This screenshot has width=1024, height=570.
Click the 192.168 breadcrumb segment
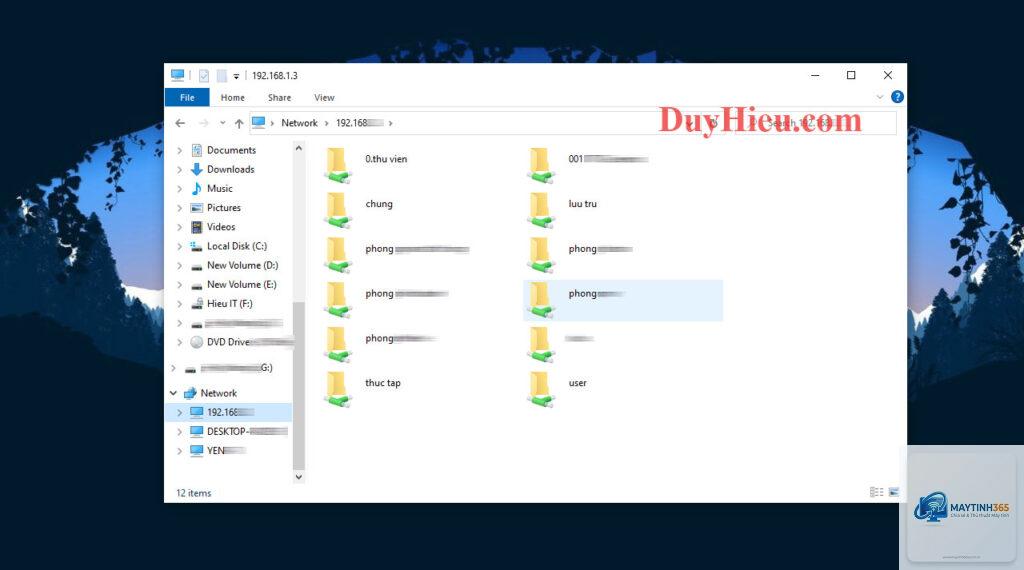click(359, 123)
